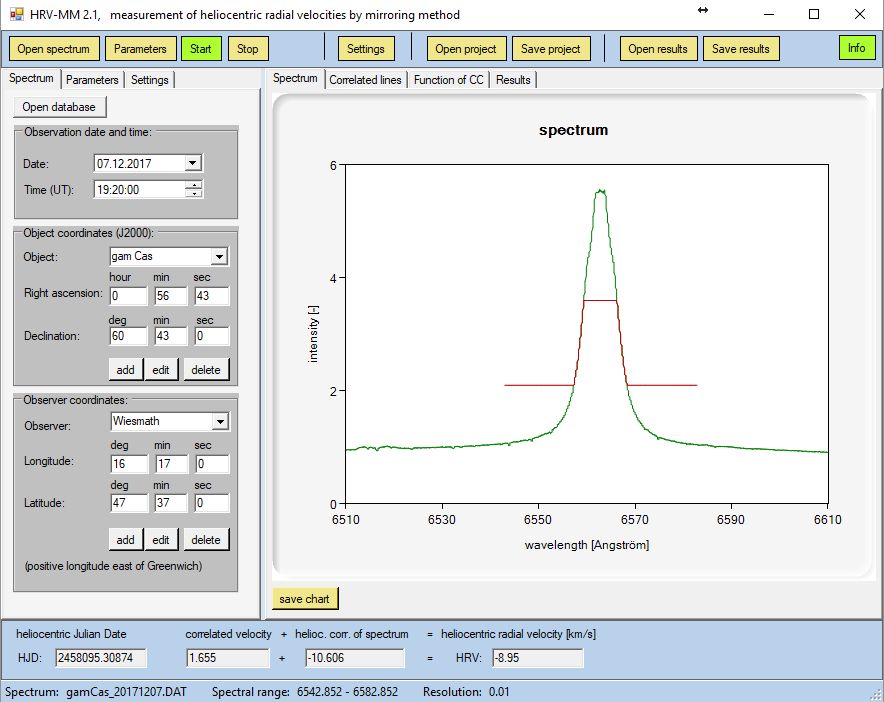Image resolution: width=884 pixels, height=702 pixels.
Task: Edit the selected observer coordinates
Action: pos(161,540)
